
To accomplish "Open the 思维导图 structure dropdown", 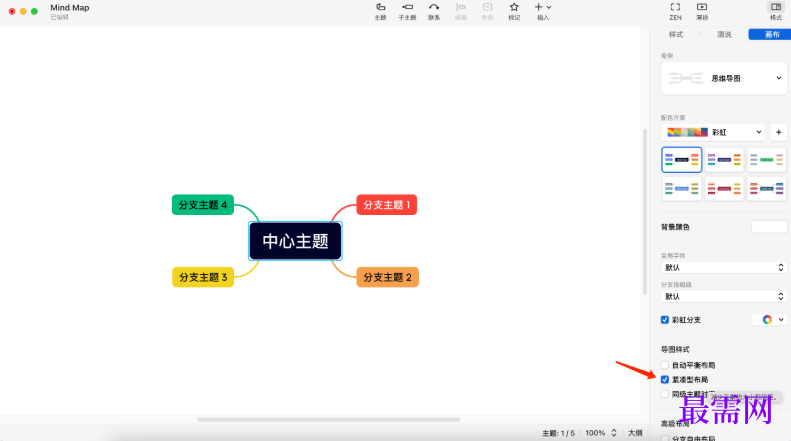I will [724, 78].
